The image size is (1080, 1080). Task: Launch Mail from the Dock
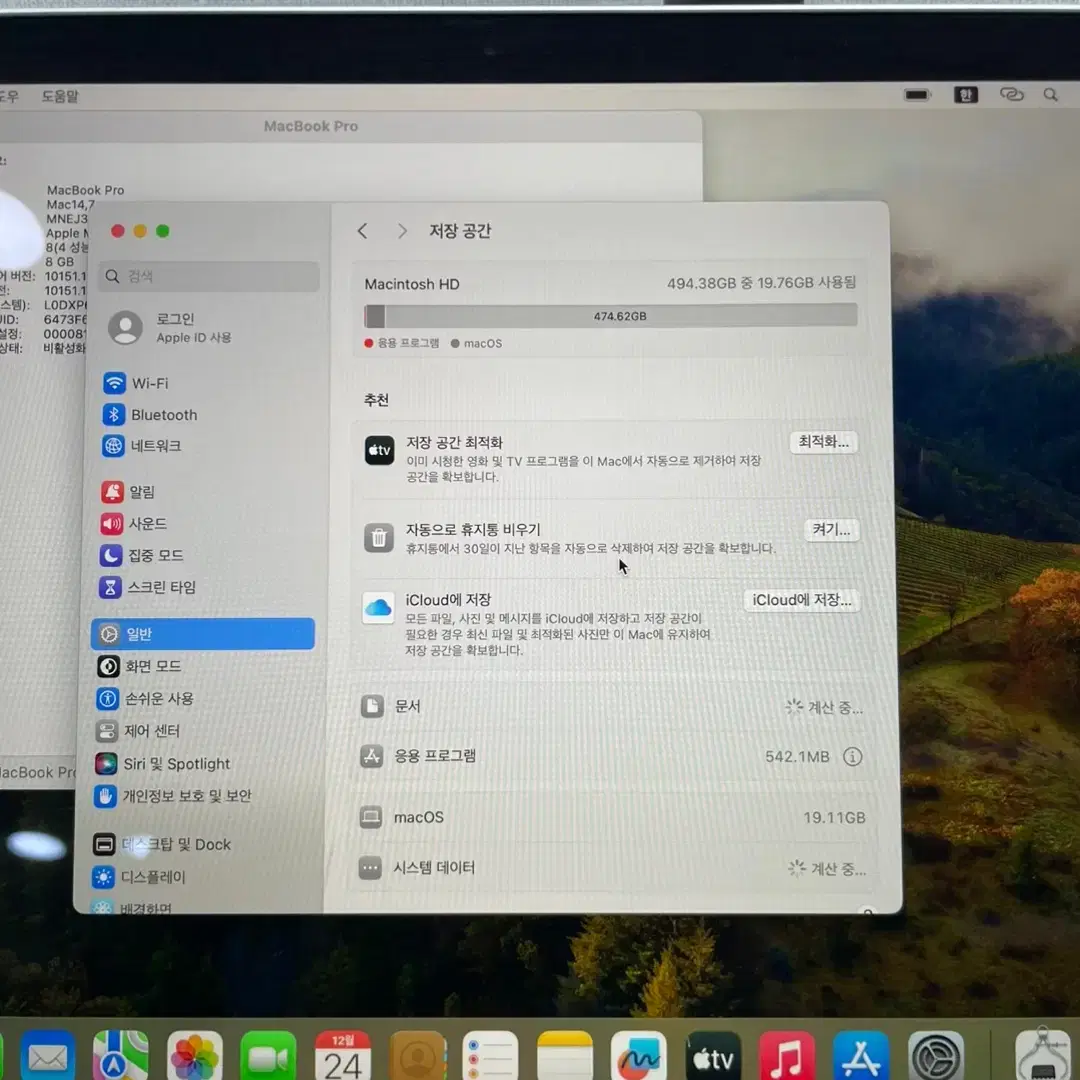(48, 1057)
